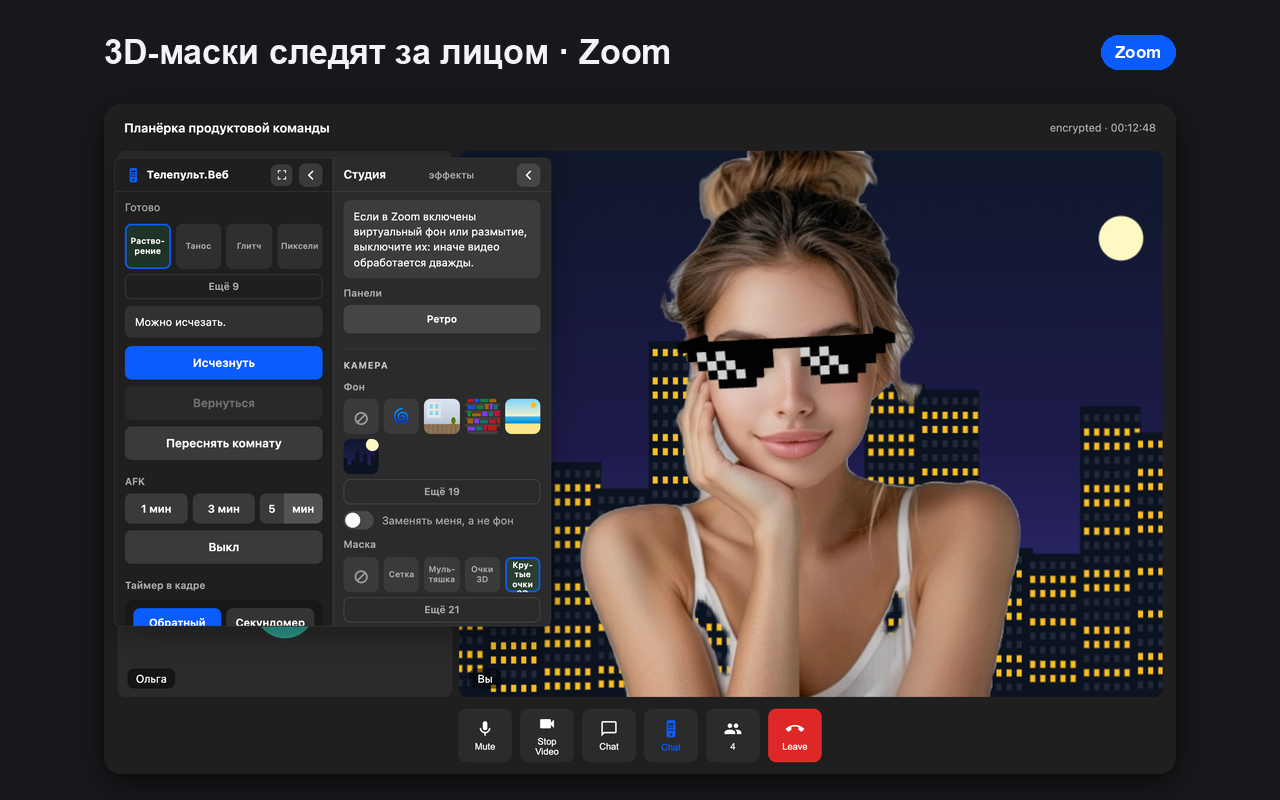Select the Растворение disappear effect
The width and height of the screenshot is (1280, 800).
pos(148,246)
